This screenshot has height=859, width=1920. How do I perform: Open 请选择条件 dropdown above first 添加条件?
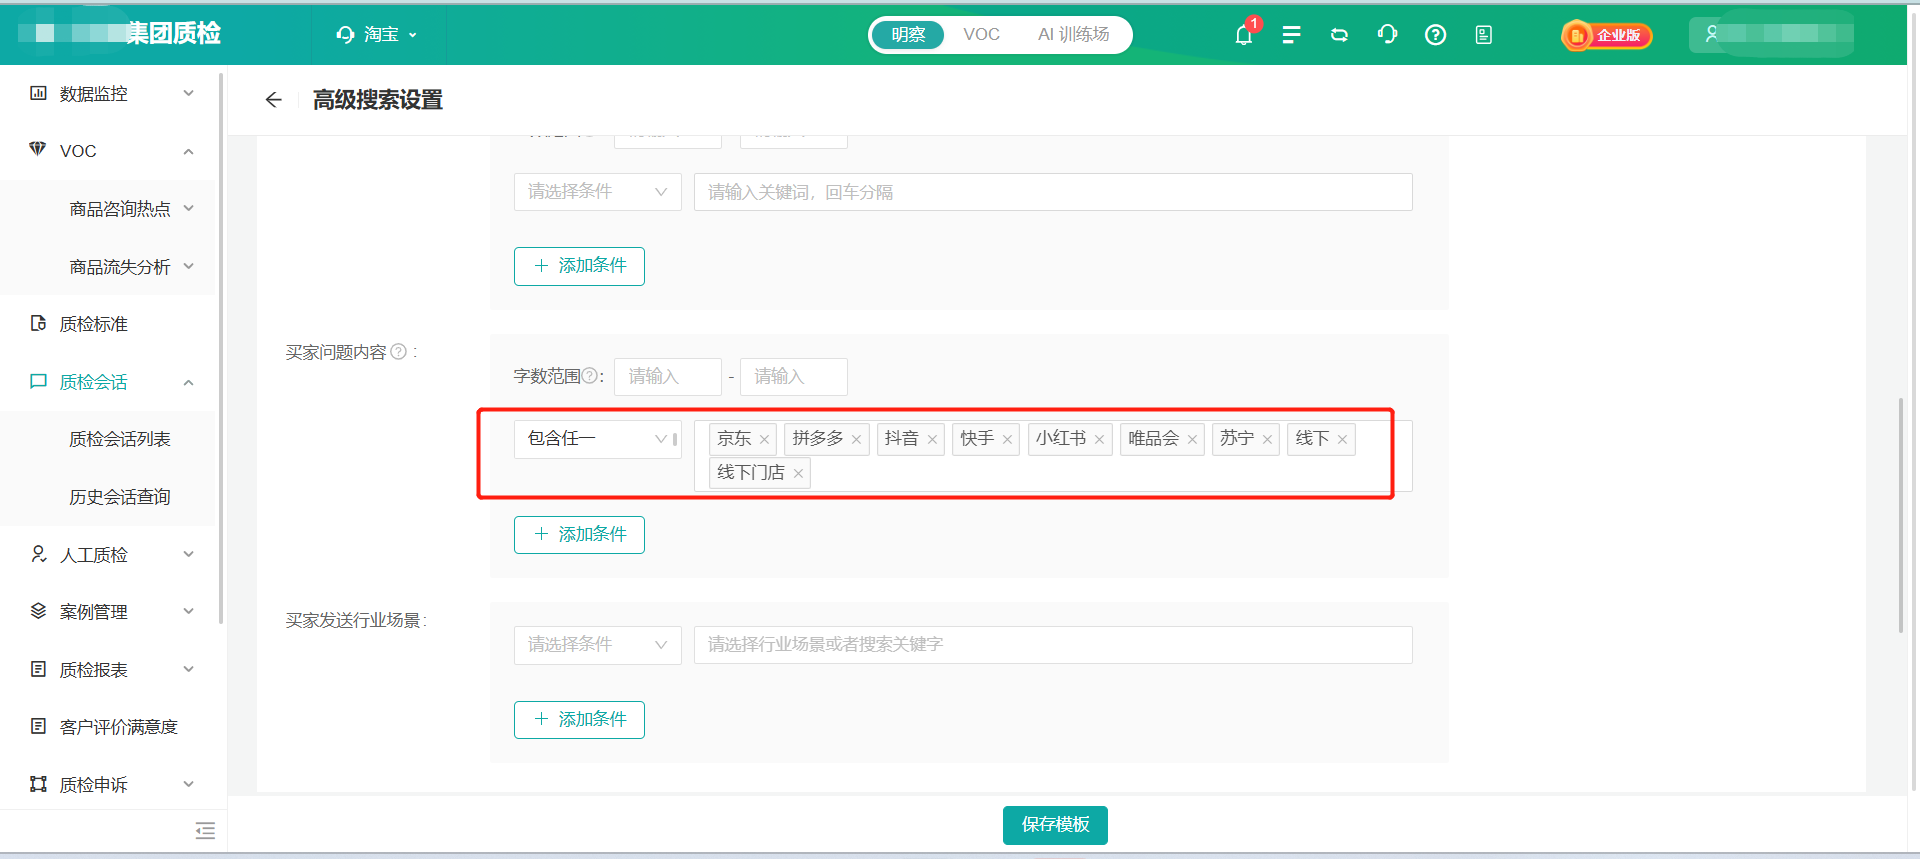coord(597,192)
